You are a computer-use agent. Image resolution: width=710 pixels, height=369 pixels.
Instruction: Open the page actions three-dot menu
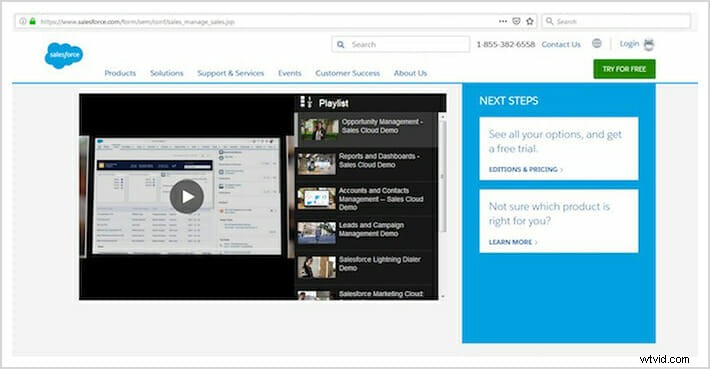pos(503,21)
